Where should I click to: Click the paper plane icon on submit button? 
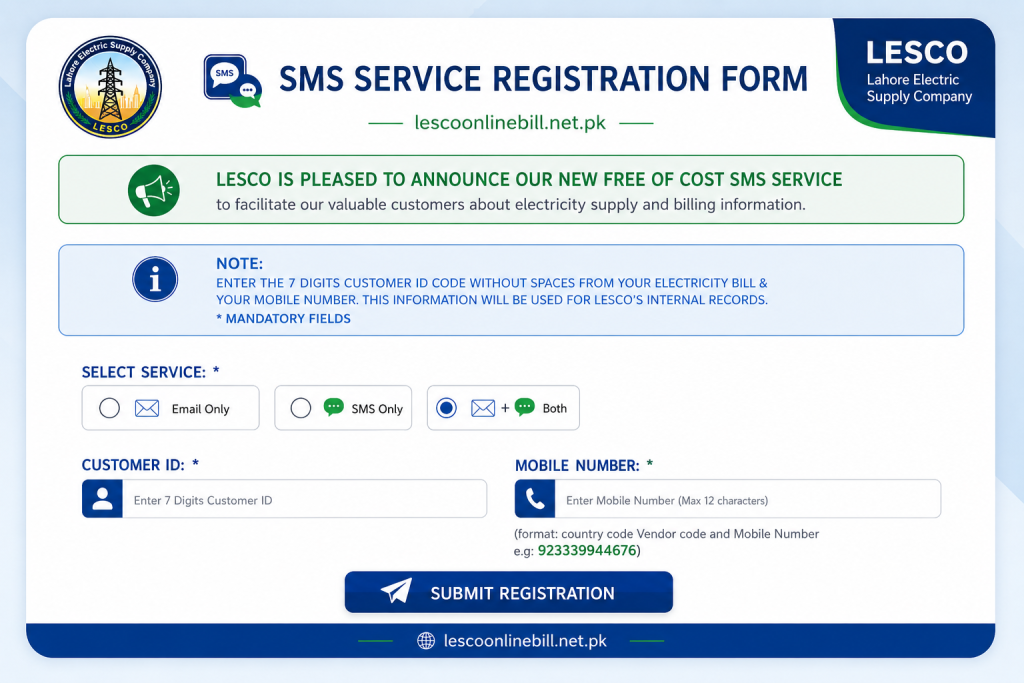(396, 591)
